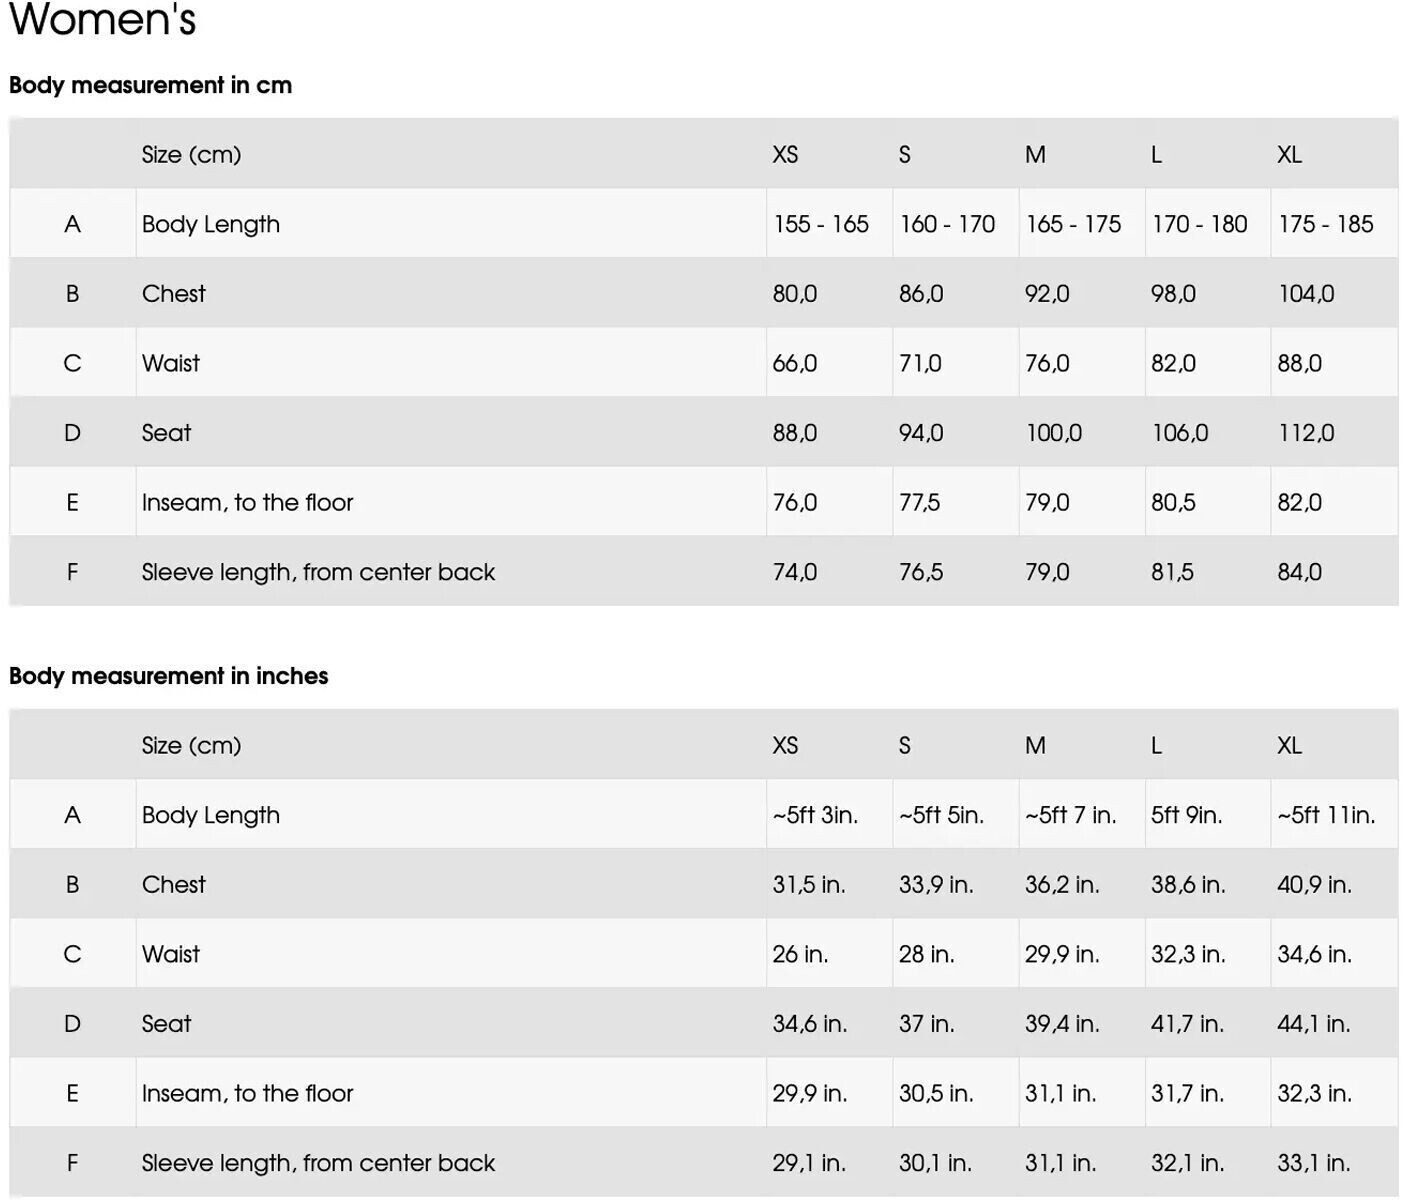The height and width of the screenshot is (1200, 1403).
Task: Click the Chest 40,9 in. cell
Action: pyautogui.click(x=1314, y=885)
